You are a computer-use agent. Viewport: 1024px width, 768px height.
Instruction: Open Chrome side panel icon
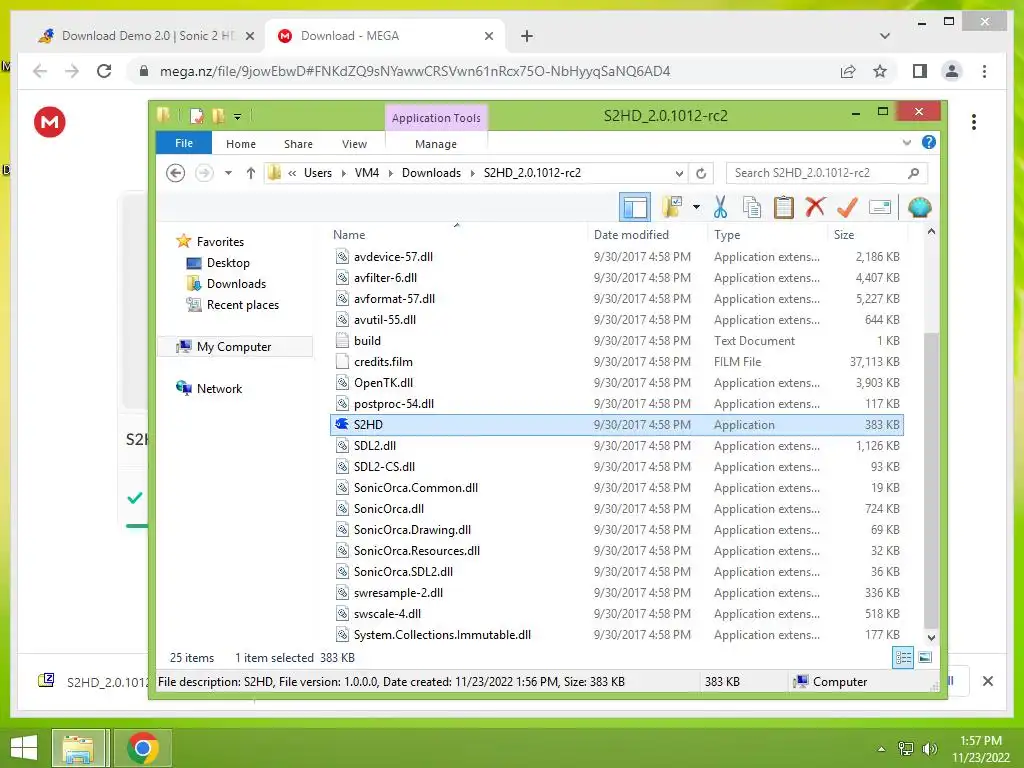coord(920,71)
